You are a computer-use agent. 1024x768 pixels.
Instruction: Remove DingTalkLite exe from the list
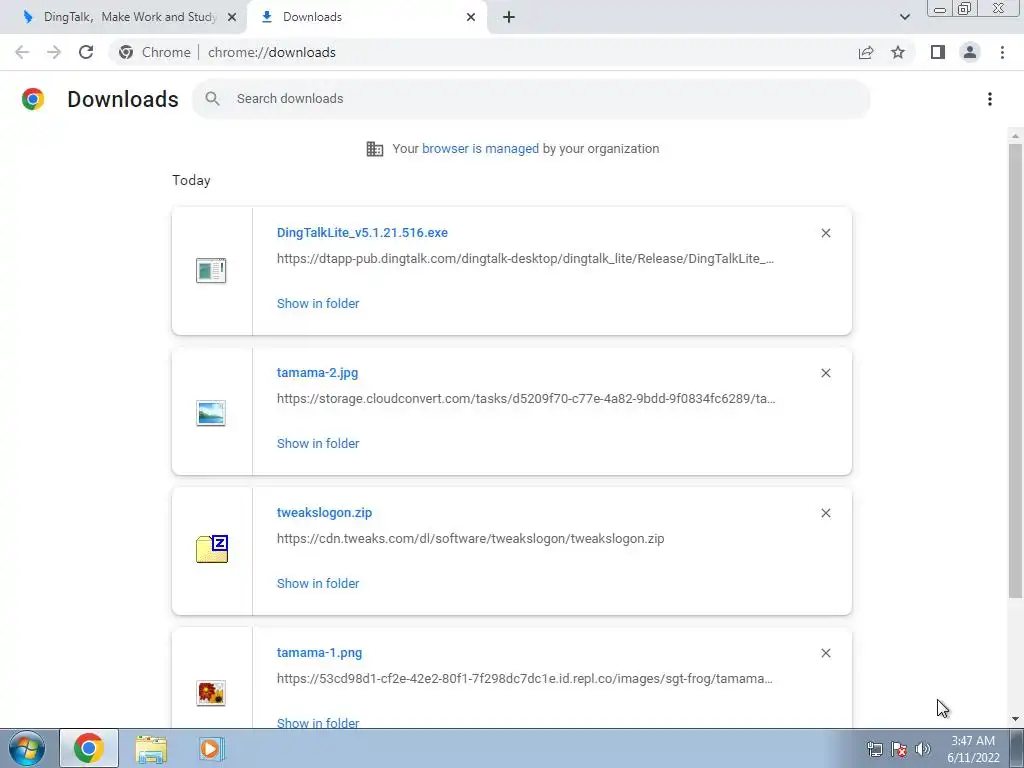click(826, 233)
